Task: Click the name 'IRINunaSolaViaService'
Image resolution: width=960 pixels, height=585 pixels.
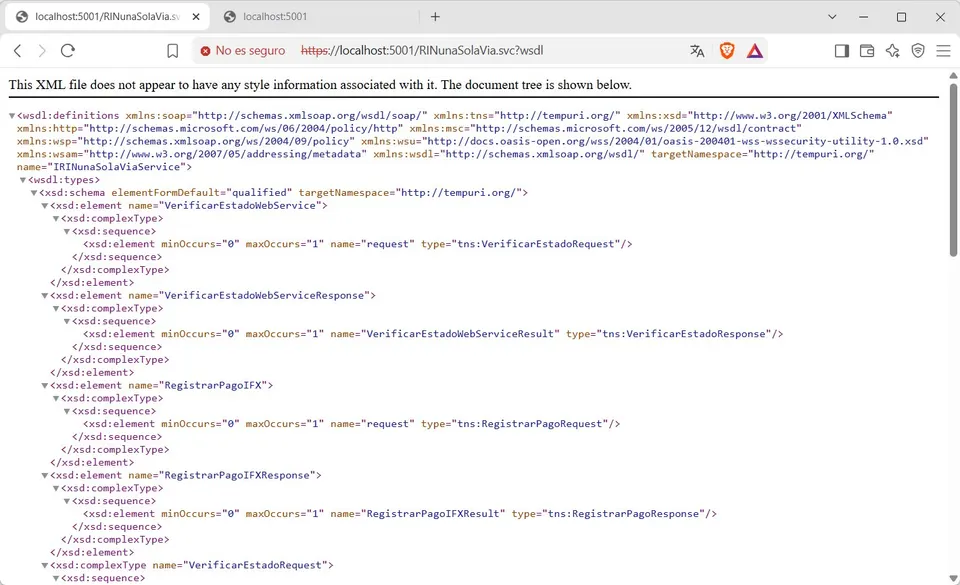Action: pyautogui.click(x=117, y=167)
